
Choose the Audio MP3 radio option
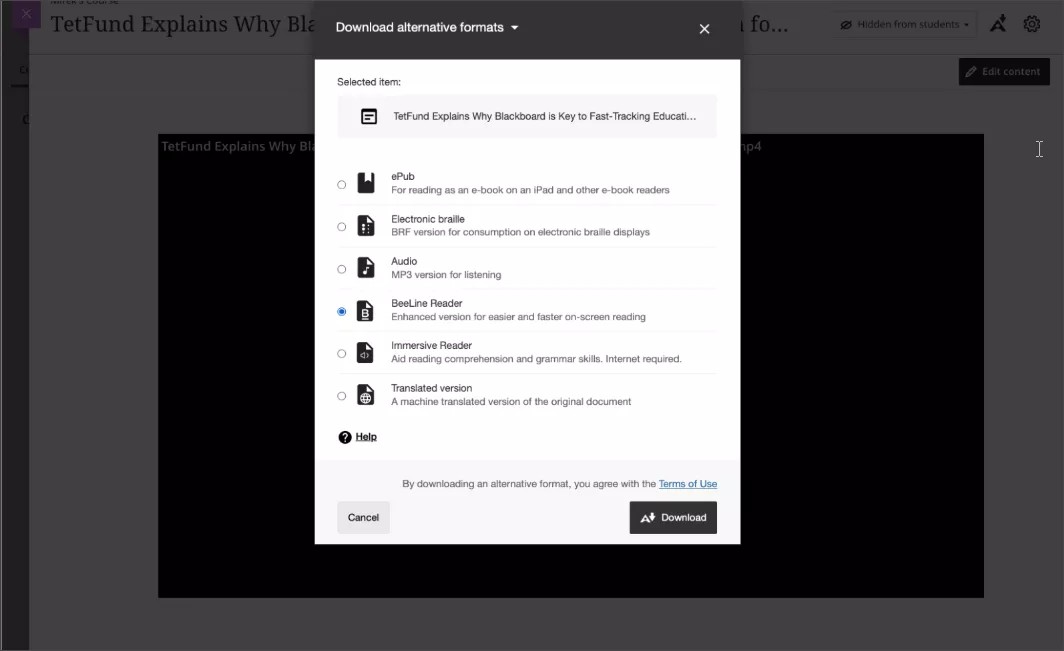coord(342,269)
